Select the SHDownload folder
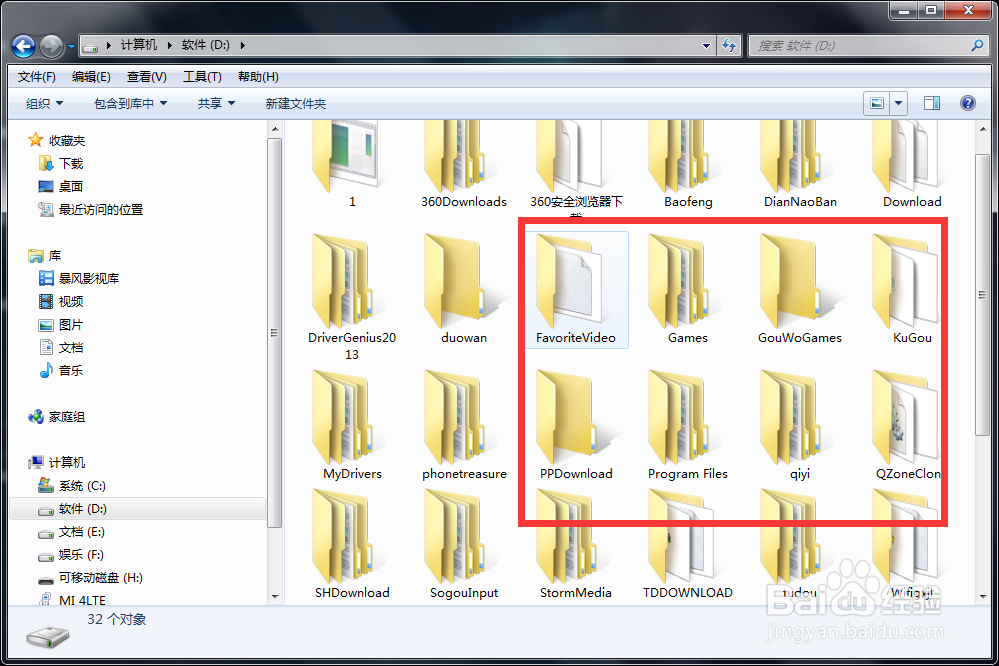Screen dimensions: 999x666 [352, 546]
